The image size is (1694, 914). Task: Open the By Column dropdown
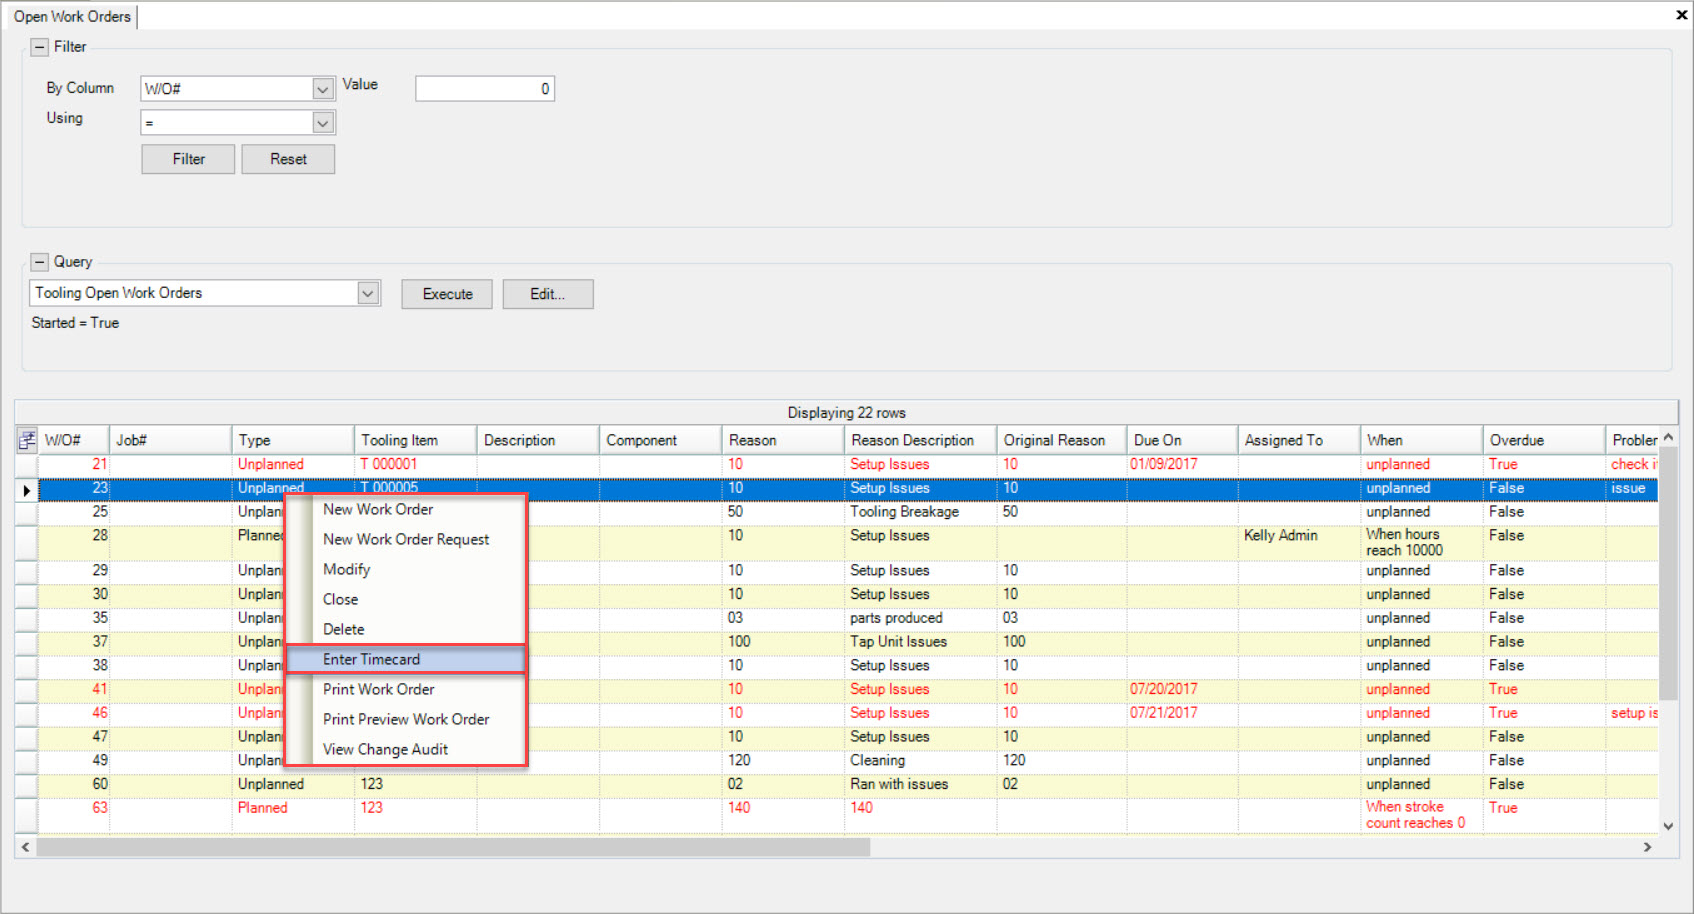[x=323, y=89]
